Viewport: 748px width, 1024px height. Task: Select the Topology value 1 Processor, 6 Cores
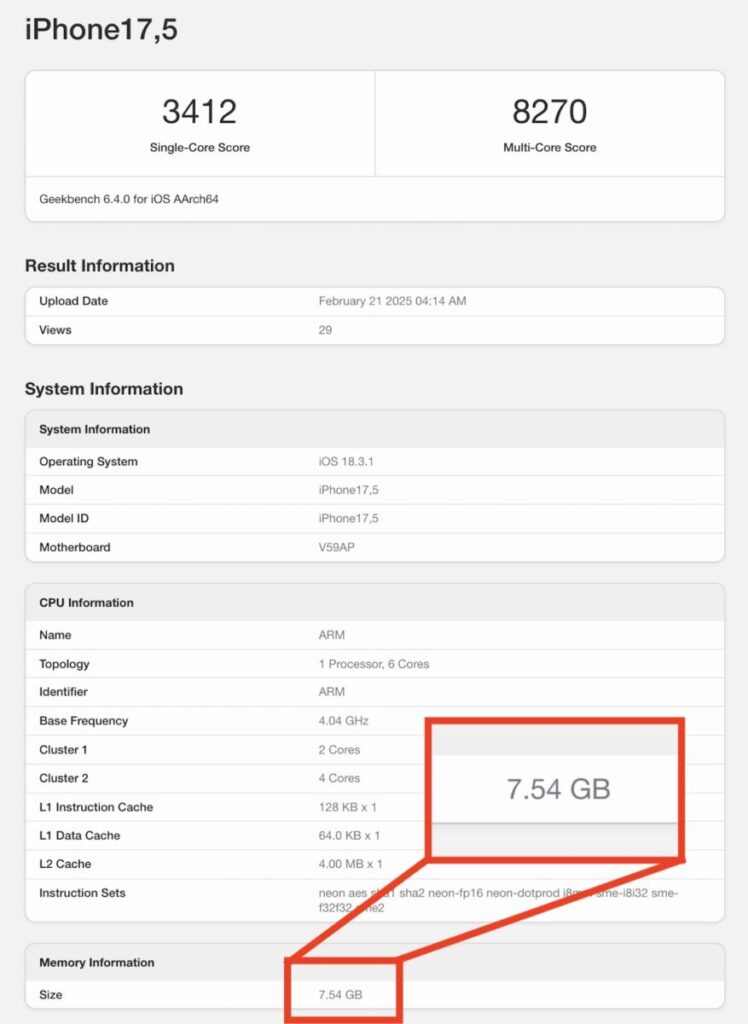374,664
